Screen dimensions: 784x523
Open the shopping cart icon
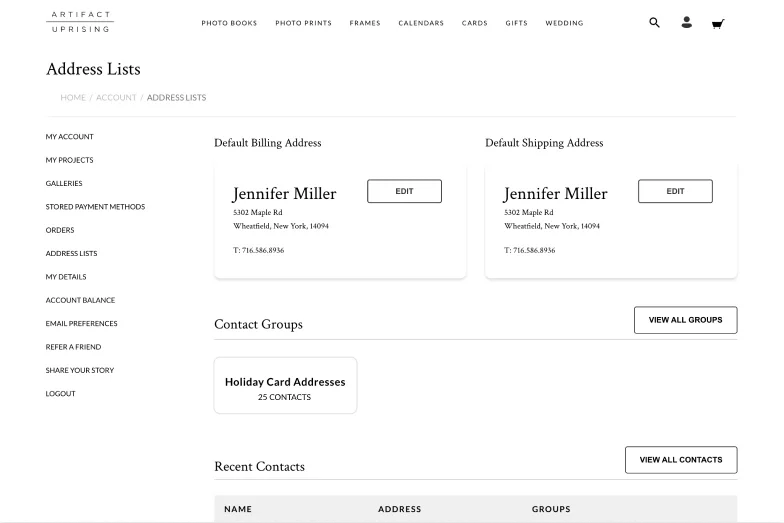718,24
